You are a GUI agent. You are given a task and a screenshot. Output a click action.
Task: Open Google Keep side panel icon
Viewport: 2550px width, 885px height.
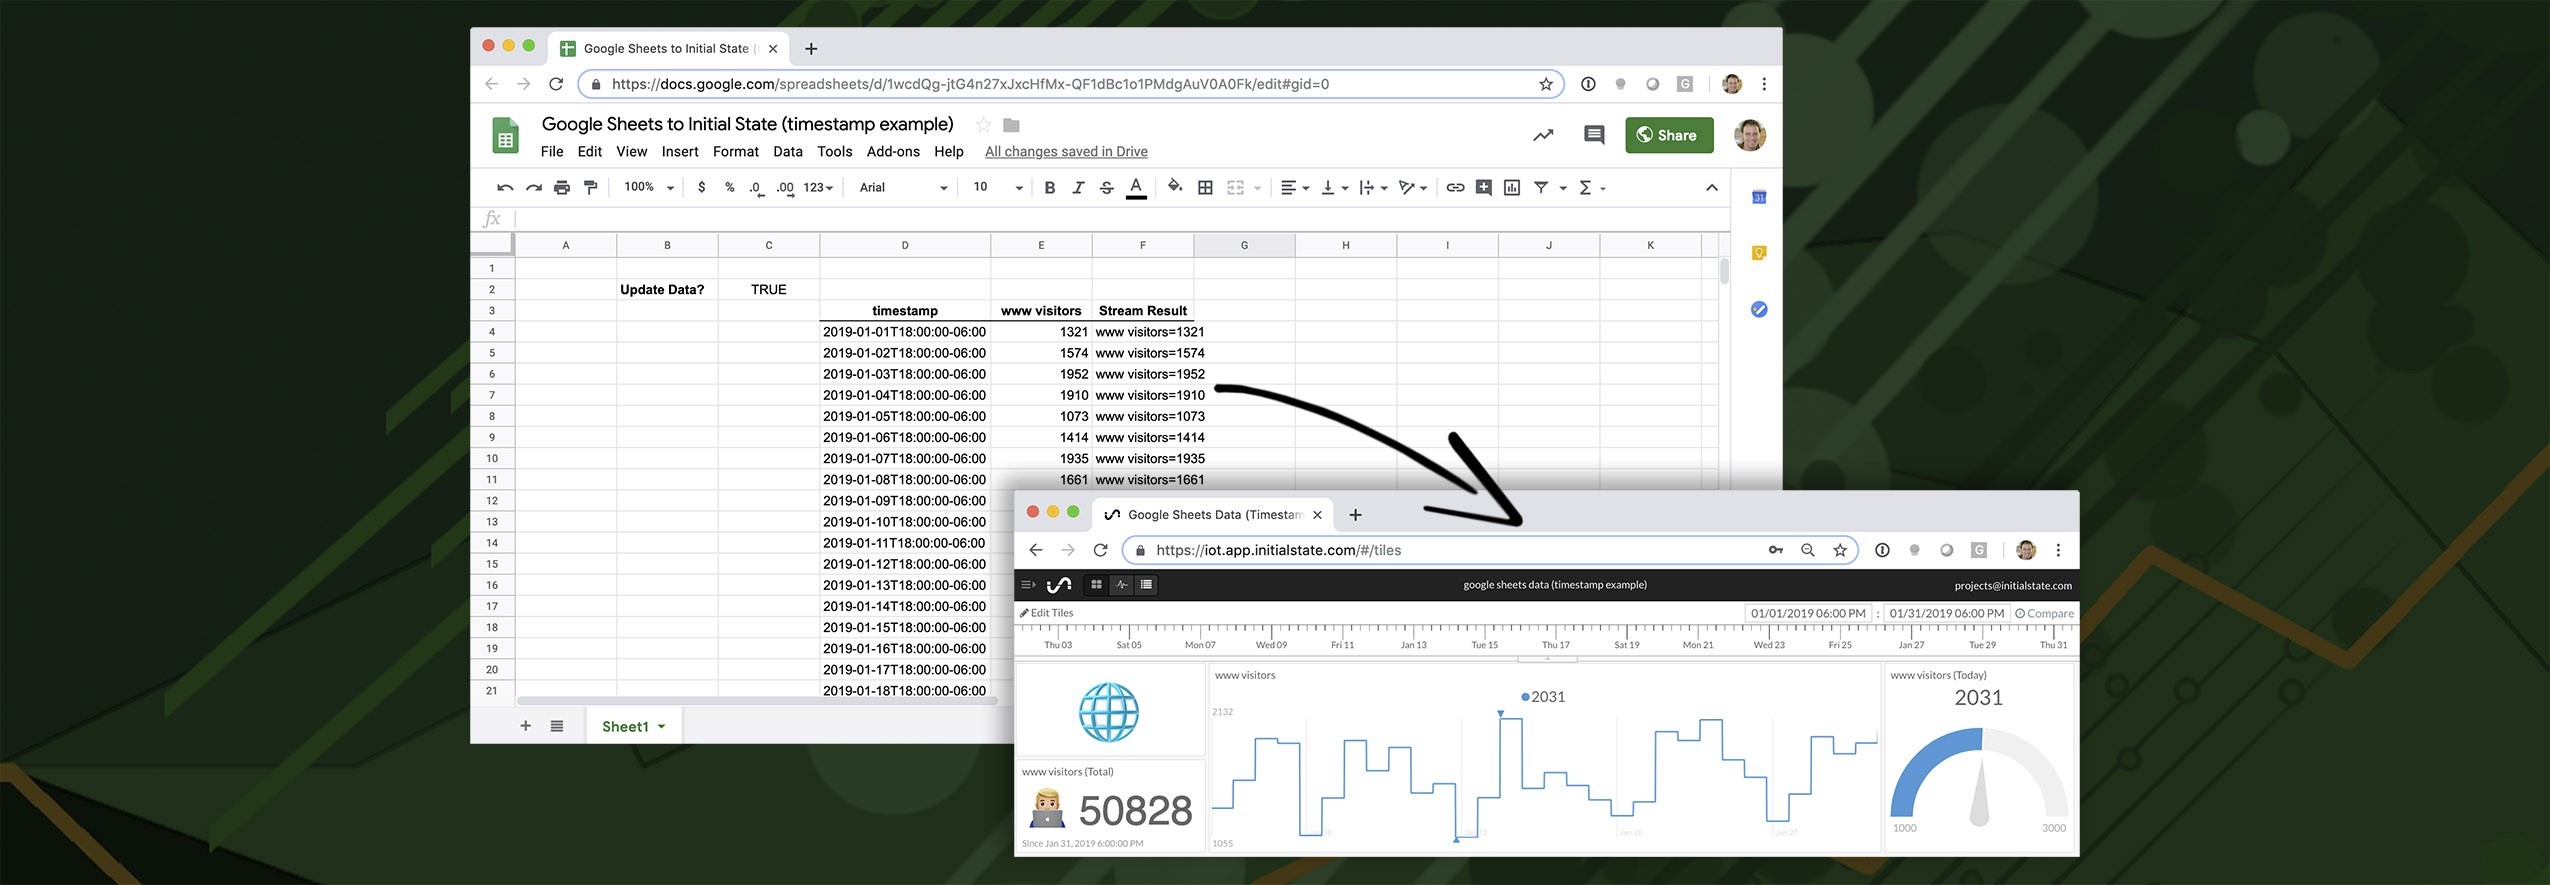[x=1759, y=253]
